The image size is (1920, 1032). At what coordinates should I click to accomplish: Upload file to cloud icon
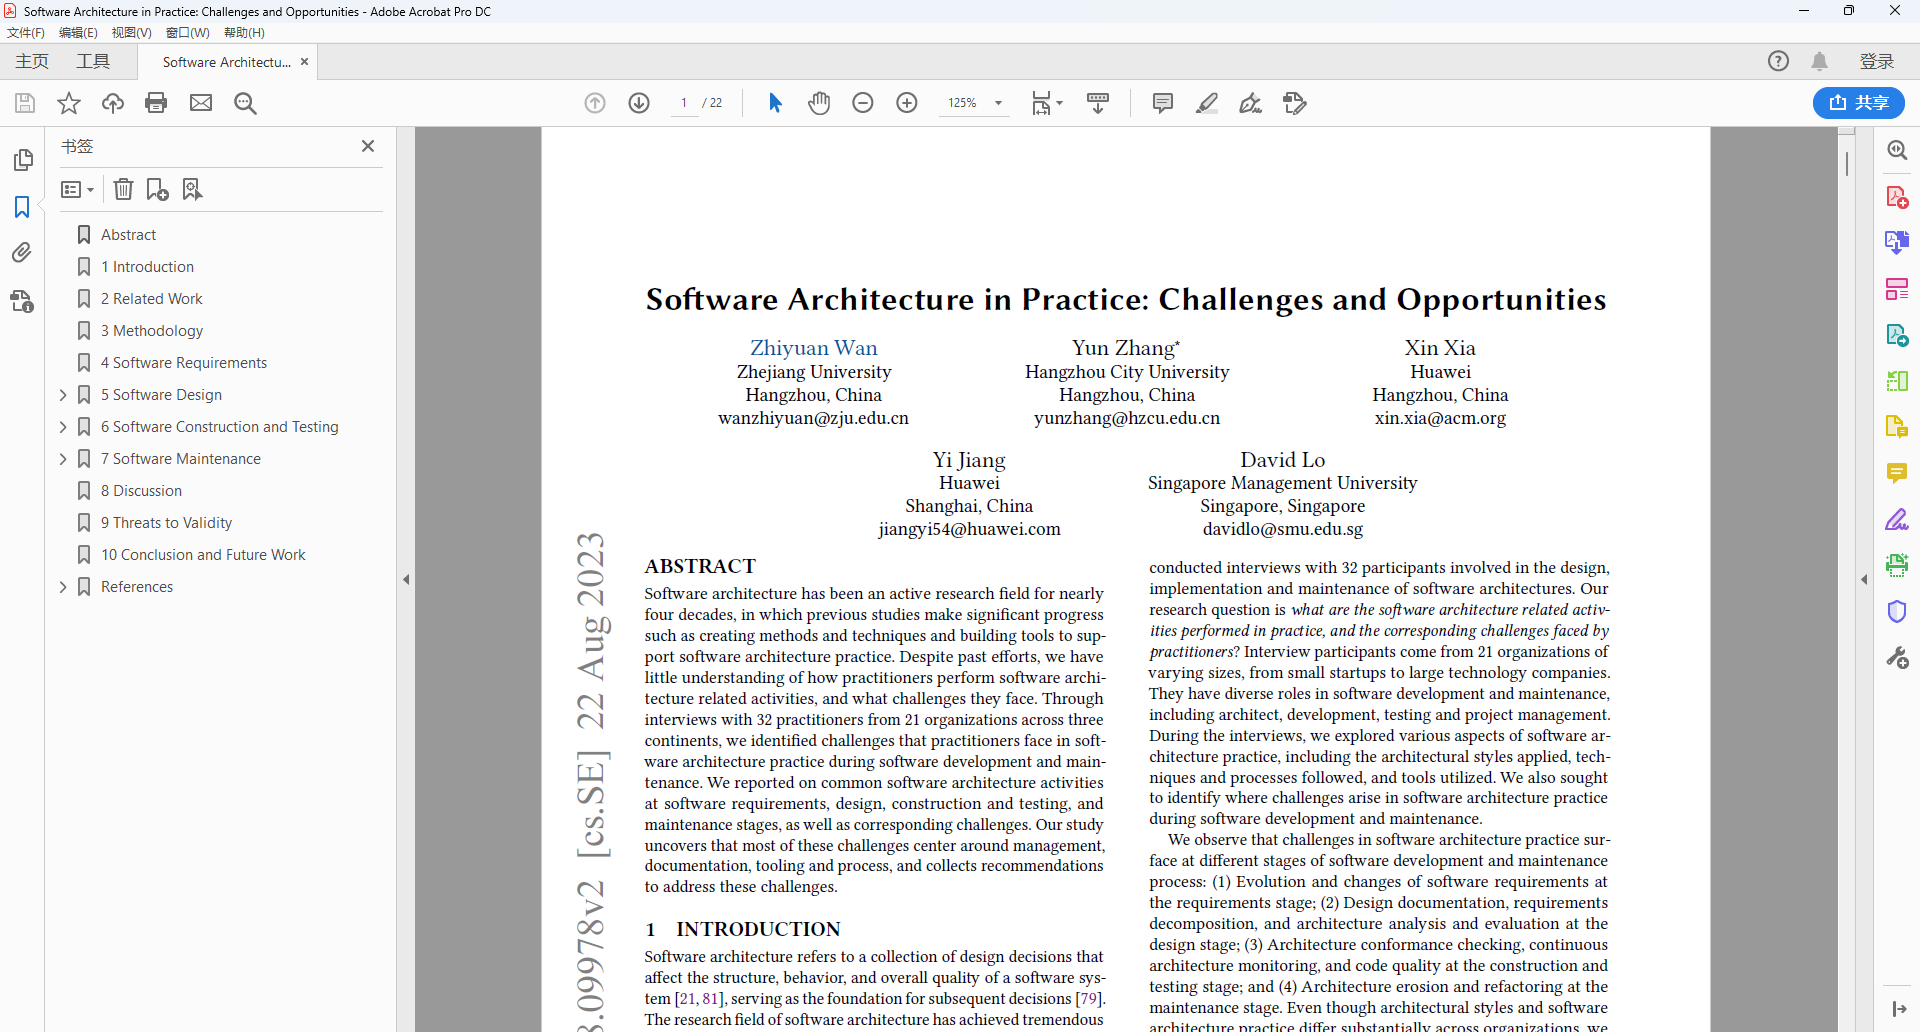coord(113,103)
